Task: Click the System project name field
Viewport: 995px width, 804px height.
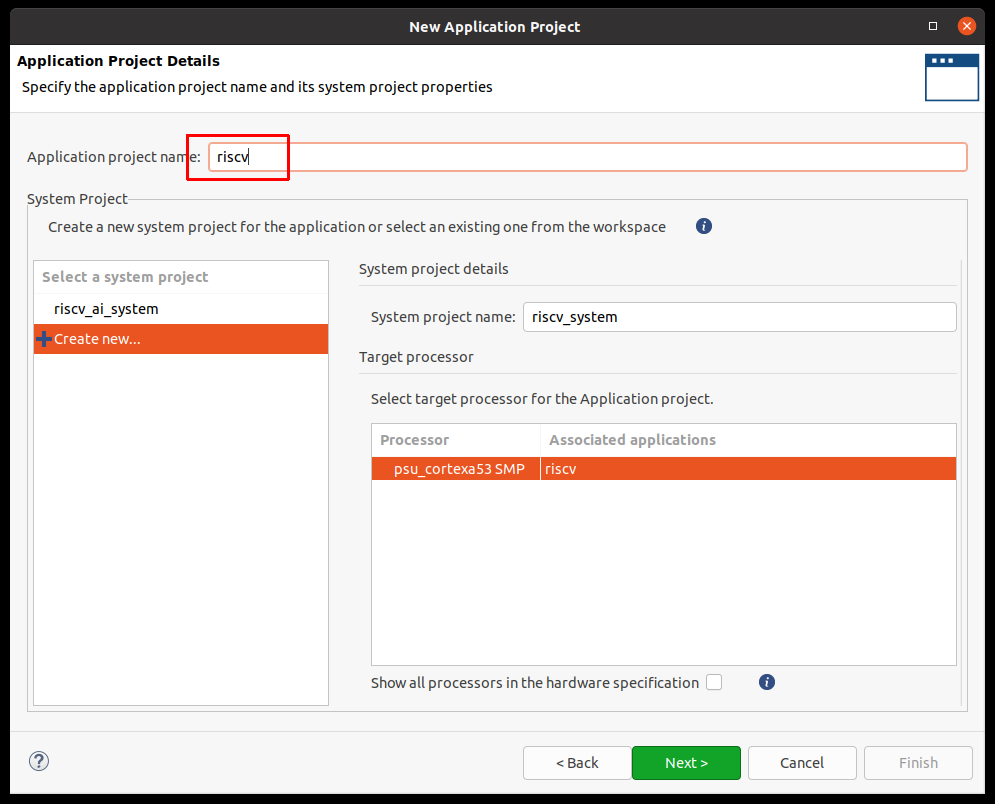Action: pyautogui.click(x=739, y=317)
